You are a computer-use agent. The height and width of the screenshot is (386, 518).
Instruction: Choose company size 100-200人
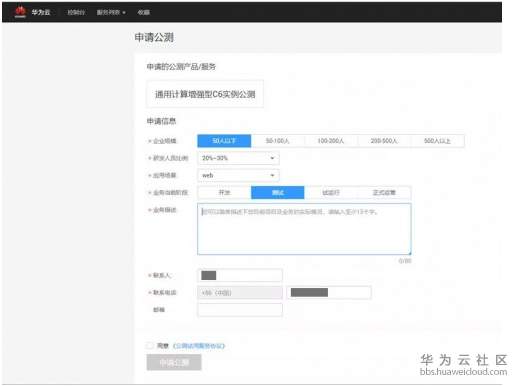(x=331, y=141)
